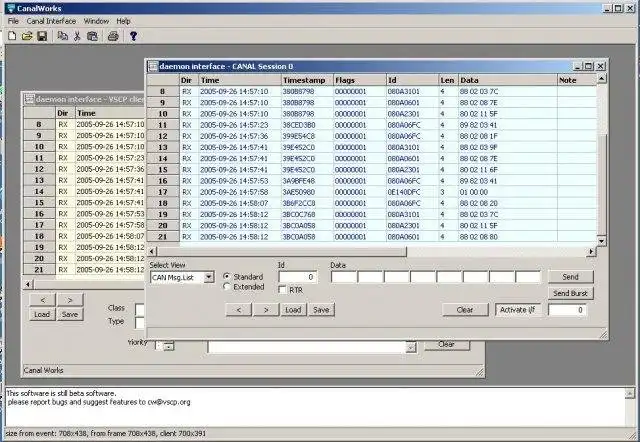Select row 21 header in CANAL Session list
Image resolution: width=640 pixels, height=442 pixels.
163,237
